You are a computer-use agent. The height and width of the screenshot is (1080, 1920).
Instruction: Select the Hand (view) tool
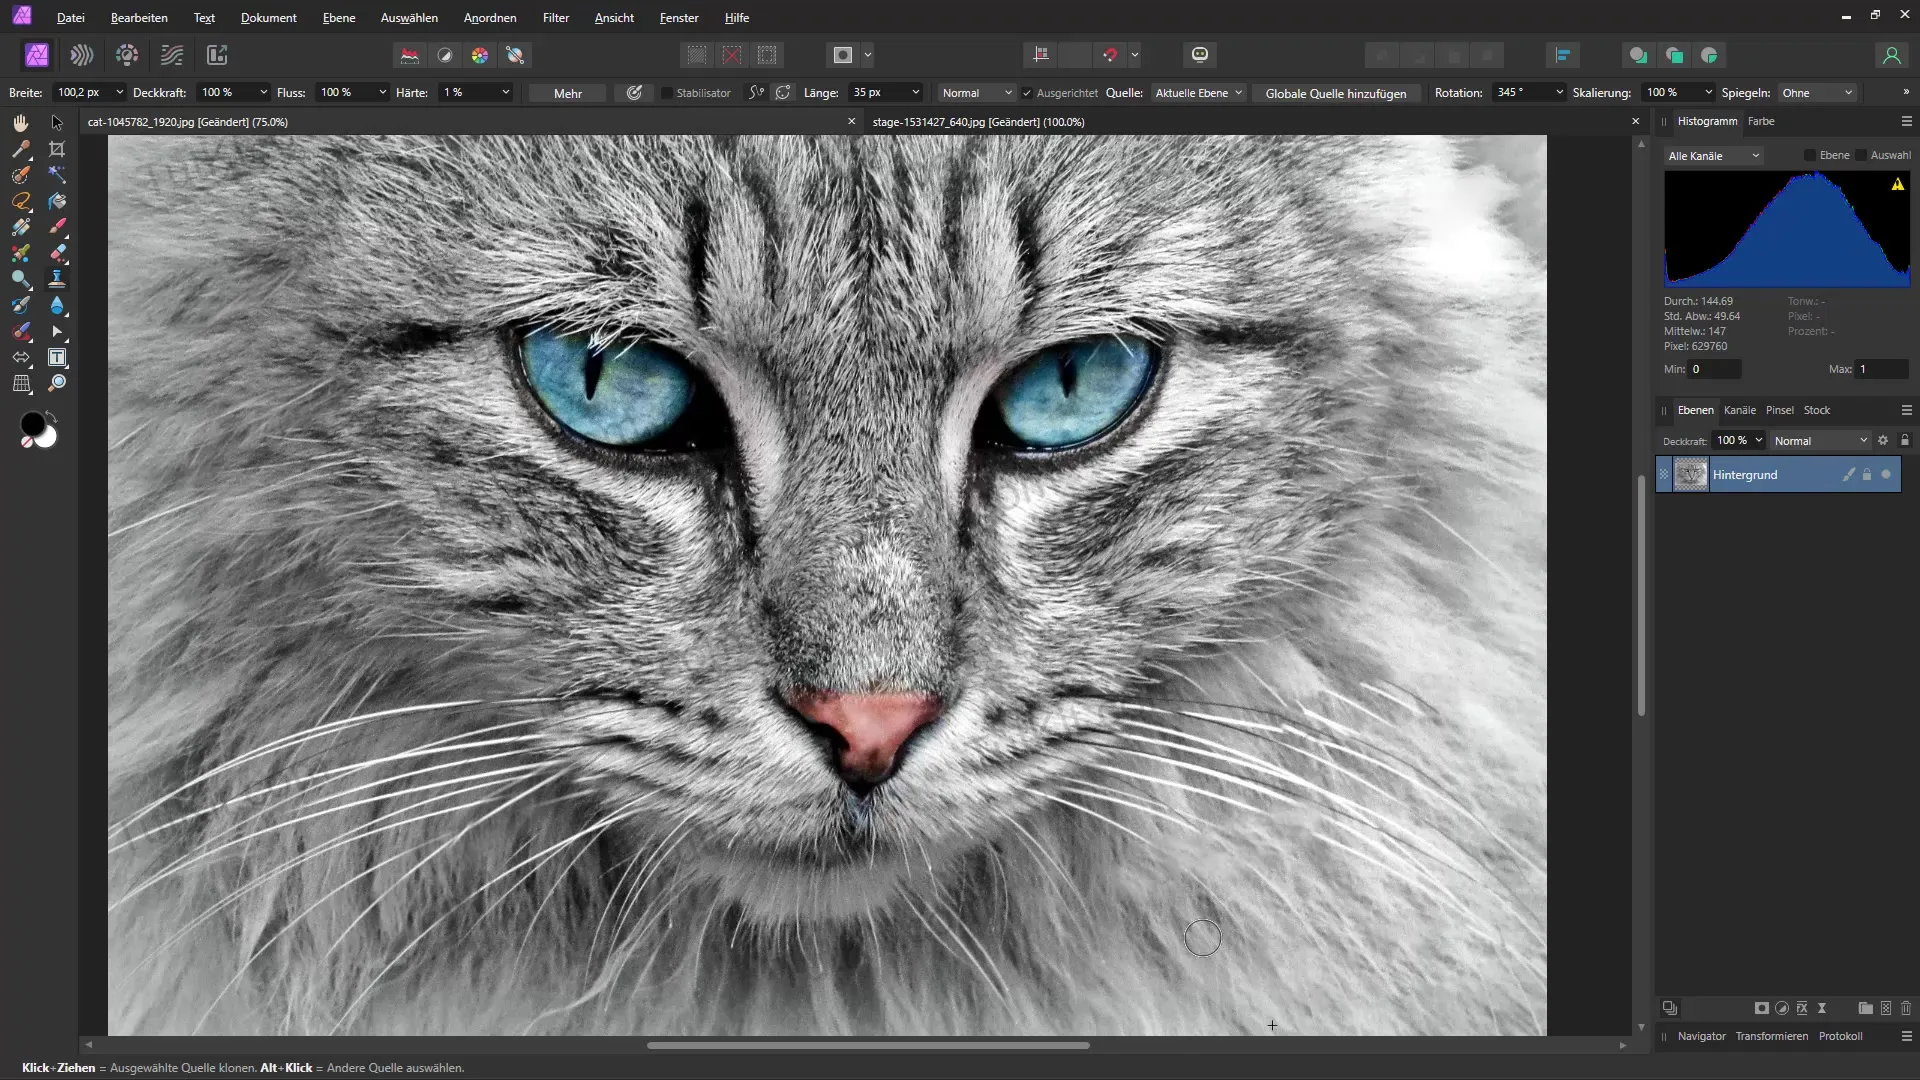coord(21,123)
